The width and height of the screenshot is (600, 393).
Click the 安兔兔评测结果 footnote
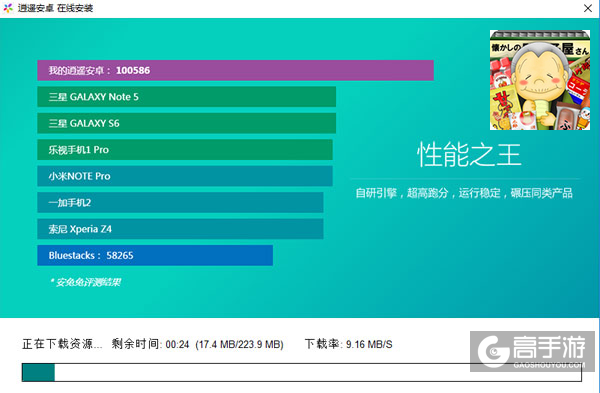[85, 282]
